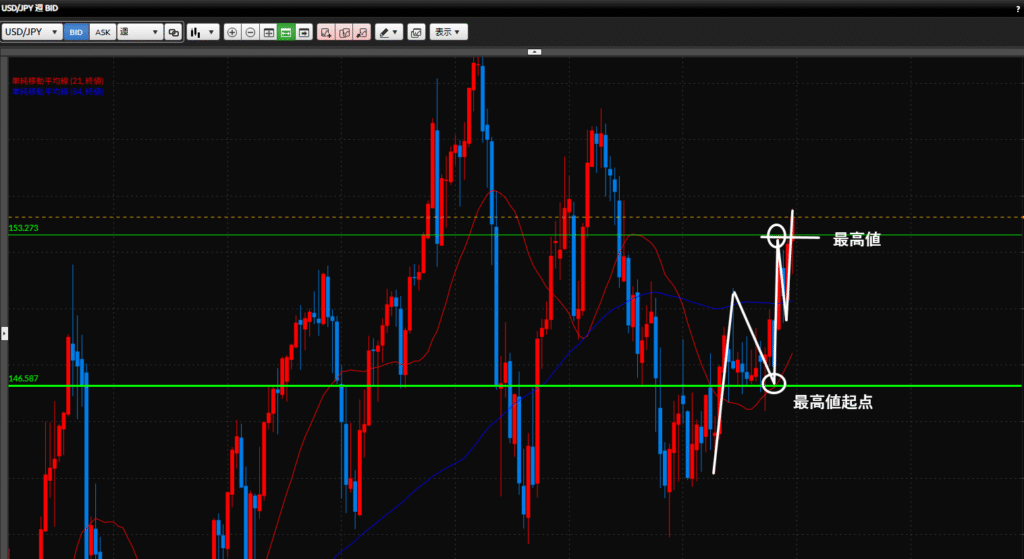The image size is (1024, 559).
Task: Click the first pink order tool icon
Action: [326, 32]
